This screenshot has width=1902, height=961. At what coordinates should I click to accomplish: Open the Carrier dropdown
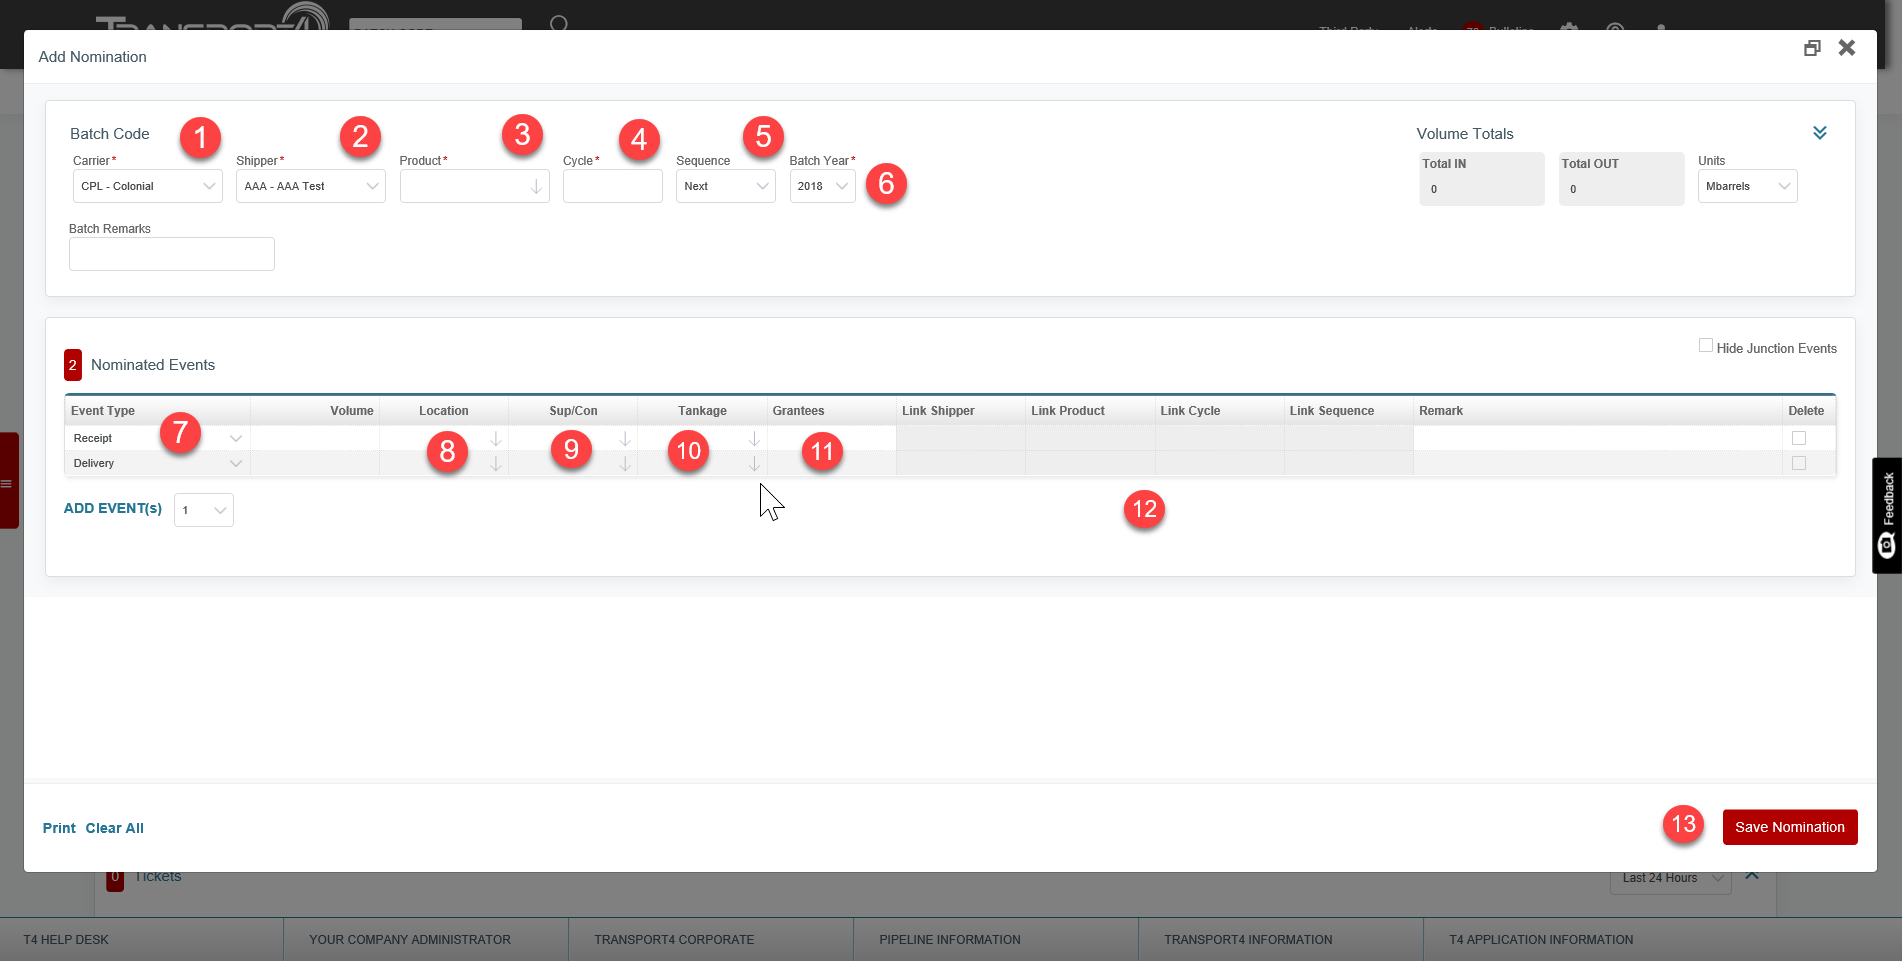[147, 187]
